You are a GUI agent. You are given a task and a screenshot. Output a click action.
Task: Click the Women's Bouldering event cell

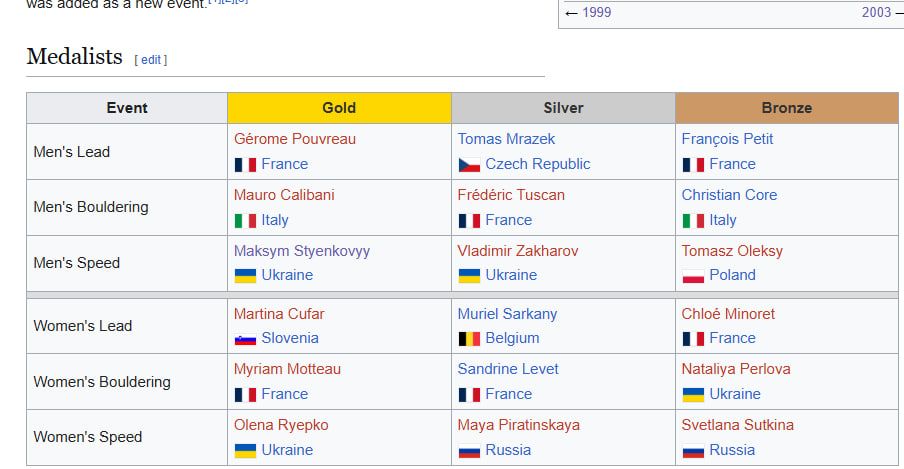click(102, 382)
